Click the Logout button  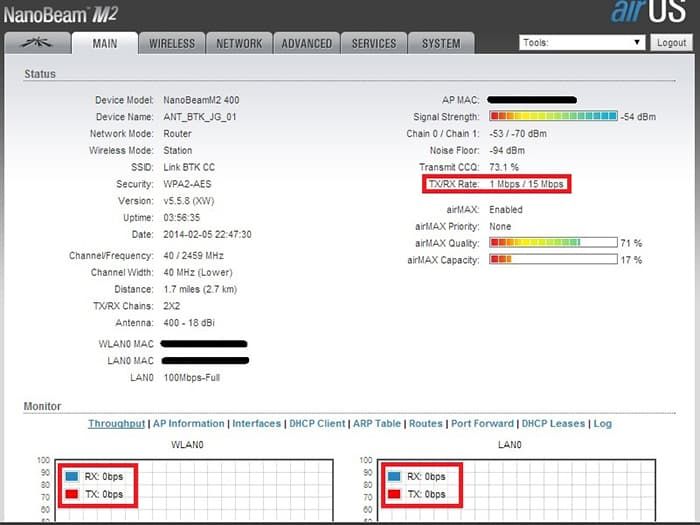(x=671, y=43)
